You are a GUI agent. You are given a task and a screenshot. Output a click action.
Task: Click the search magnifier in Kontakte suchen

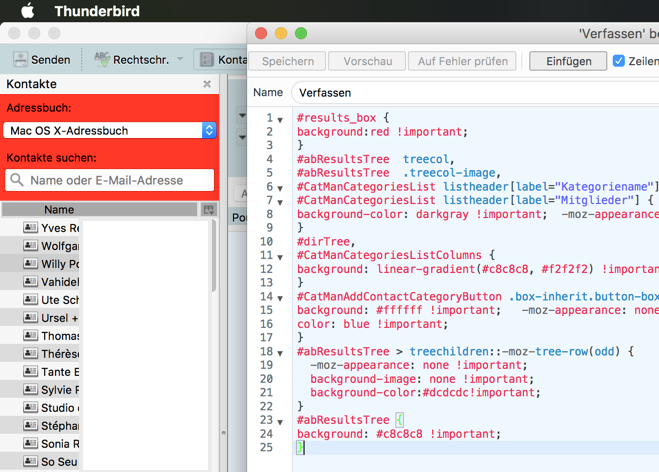click(17, 180)
